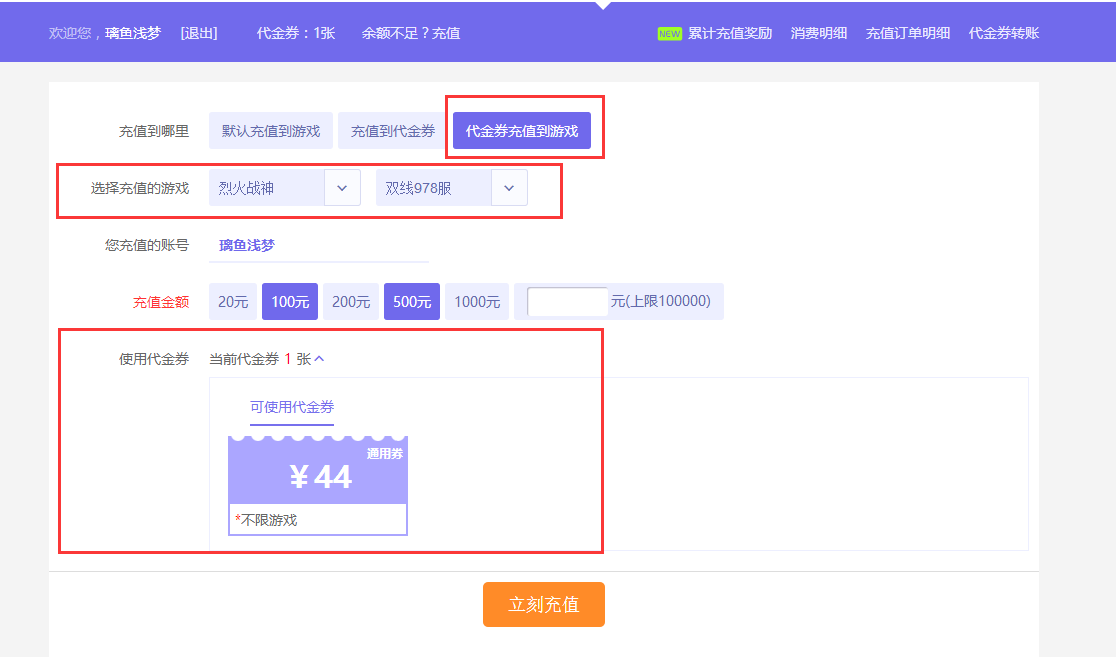Viewport: 1116px width, 657px height.
Task: Select 充值到代金券 recharge option
Action: 393,131
